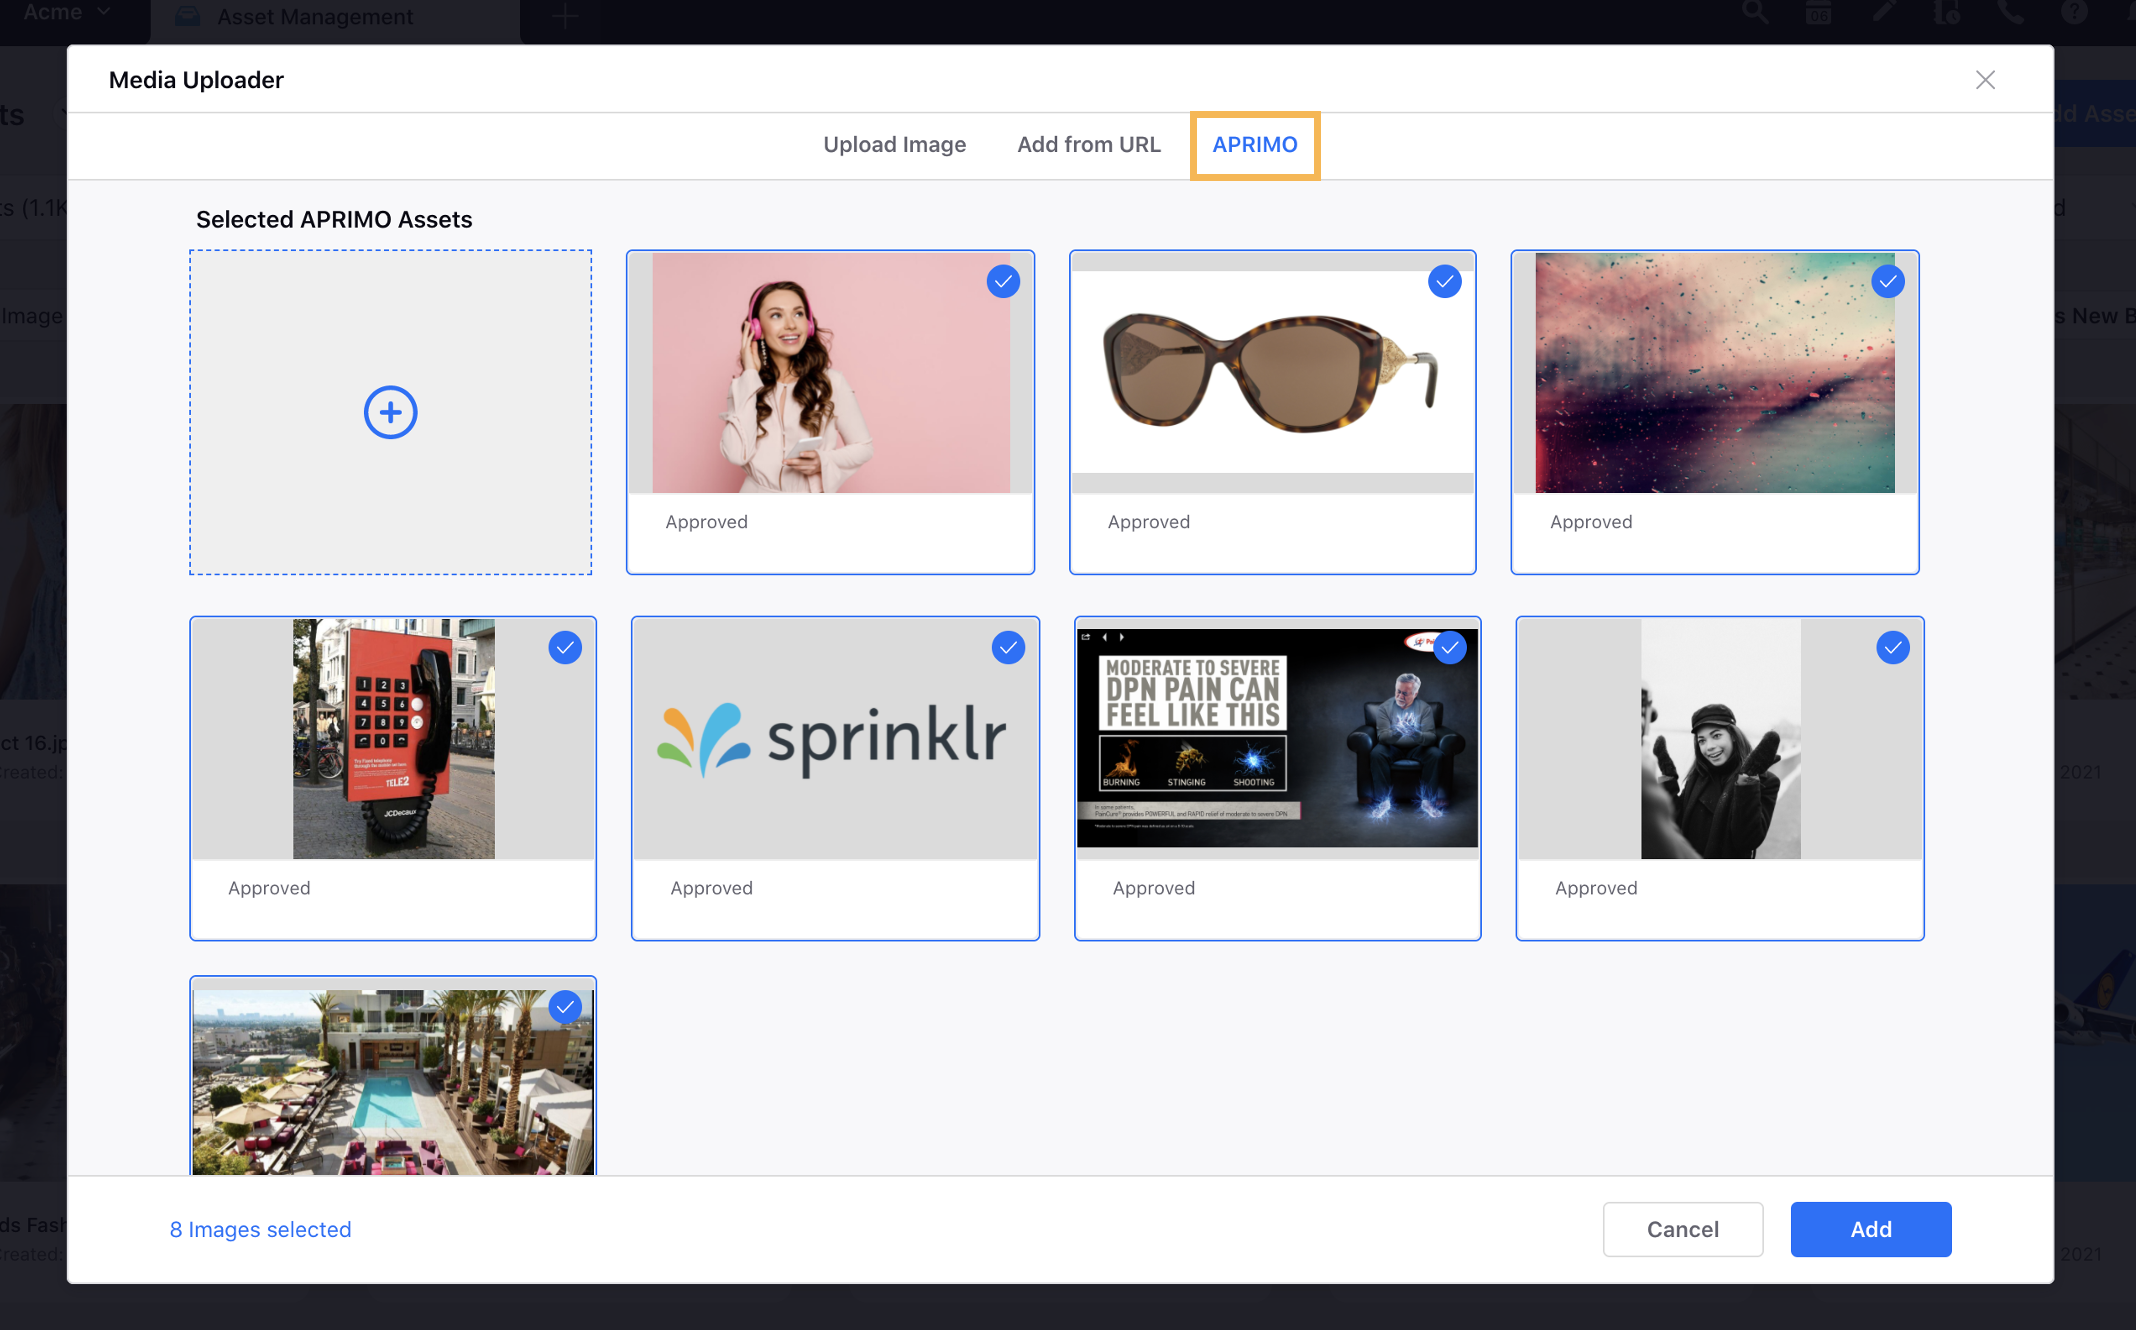
Task: Deselect the red phone billboard checkmark
Action: point(565,648)
